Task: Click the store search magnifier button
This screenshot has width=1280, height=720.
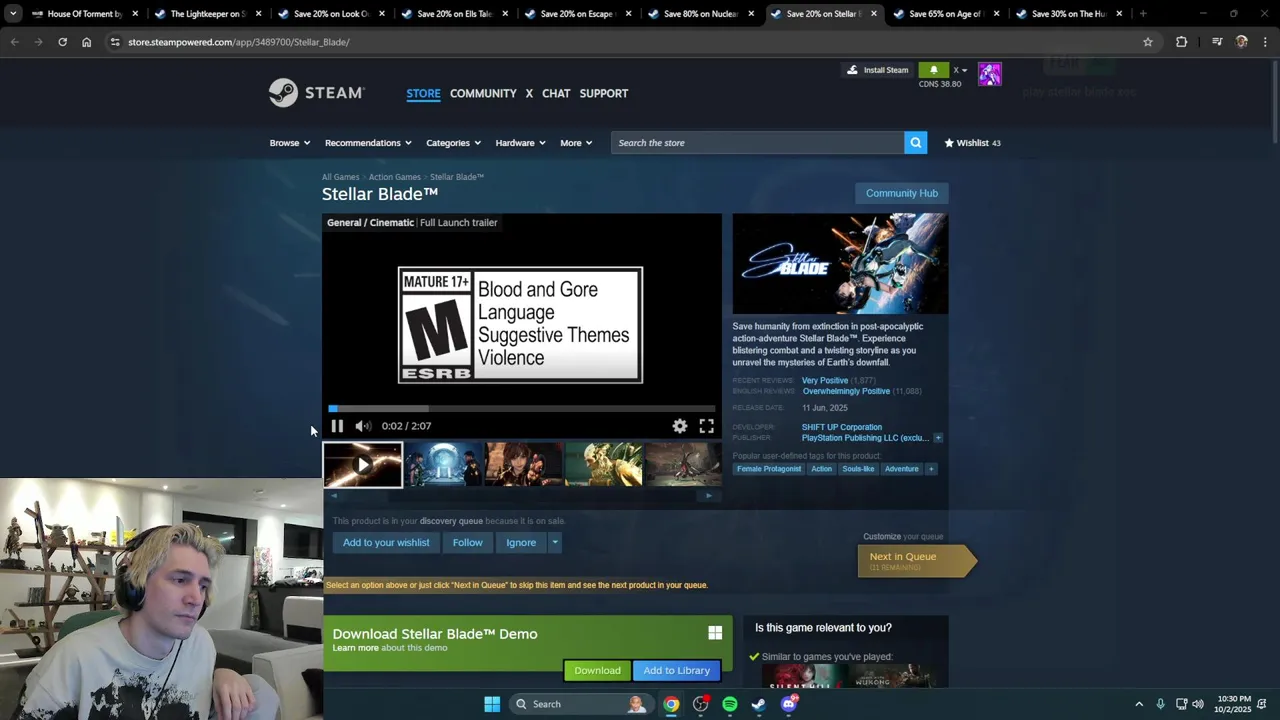Action: [x=915, y=143]
